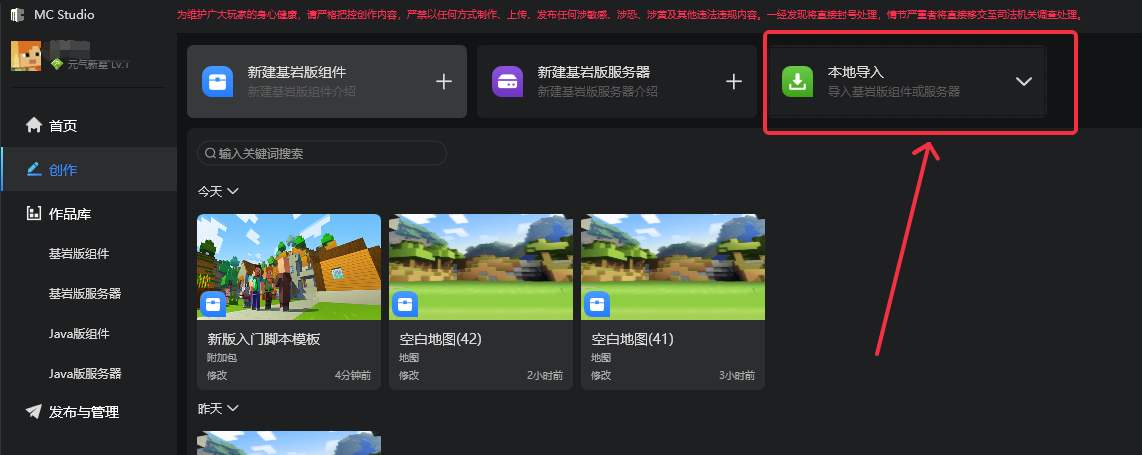Open 新版入门脚本模板 project thumbnail
The width and height of the screenshot is (1142, 455).
(288, 266)
